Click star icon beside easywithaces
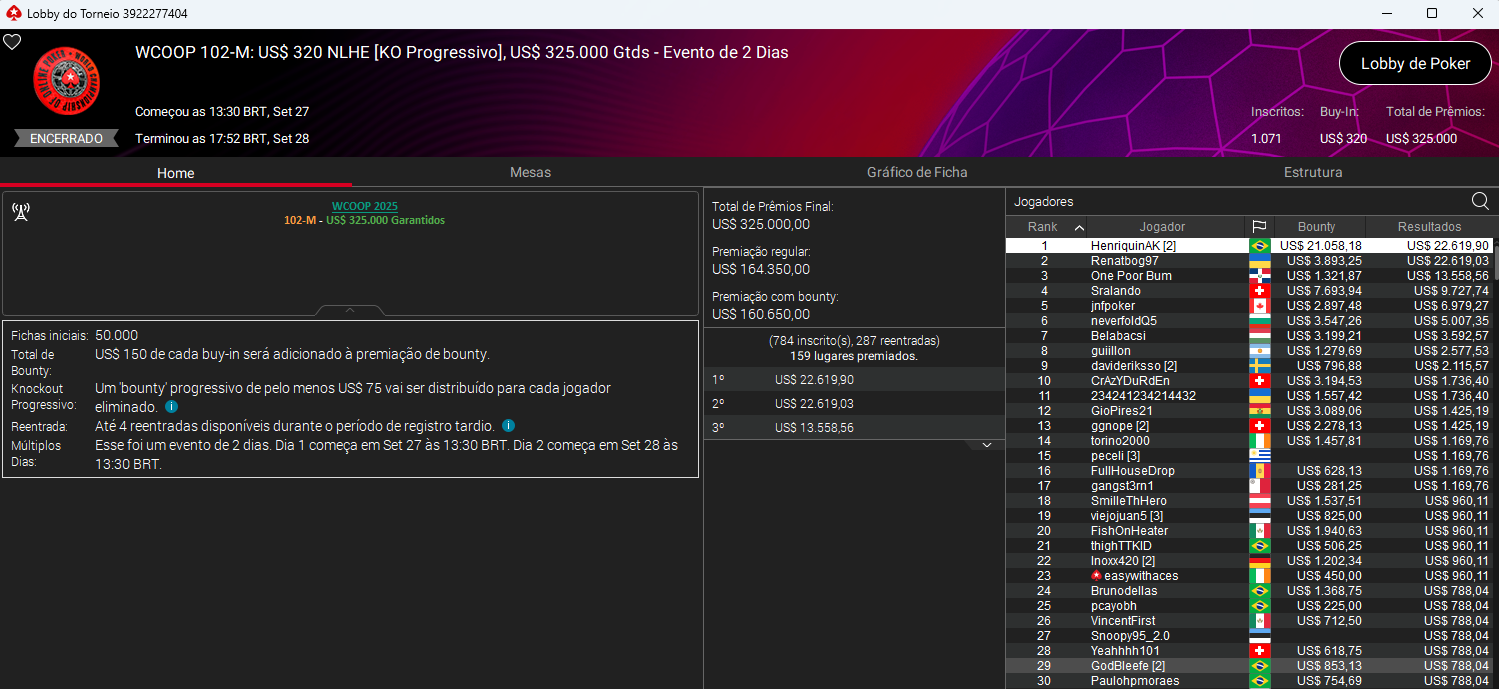 (x=1096, y=576)
